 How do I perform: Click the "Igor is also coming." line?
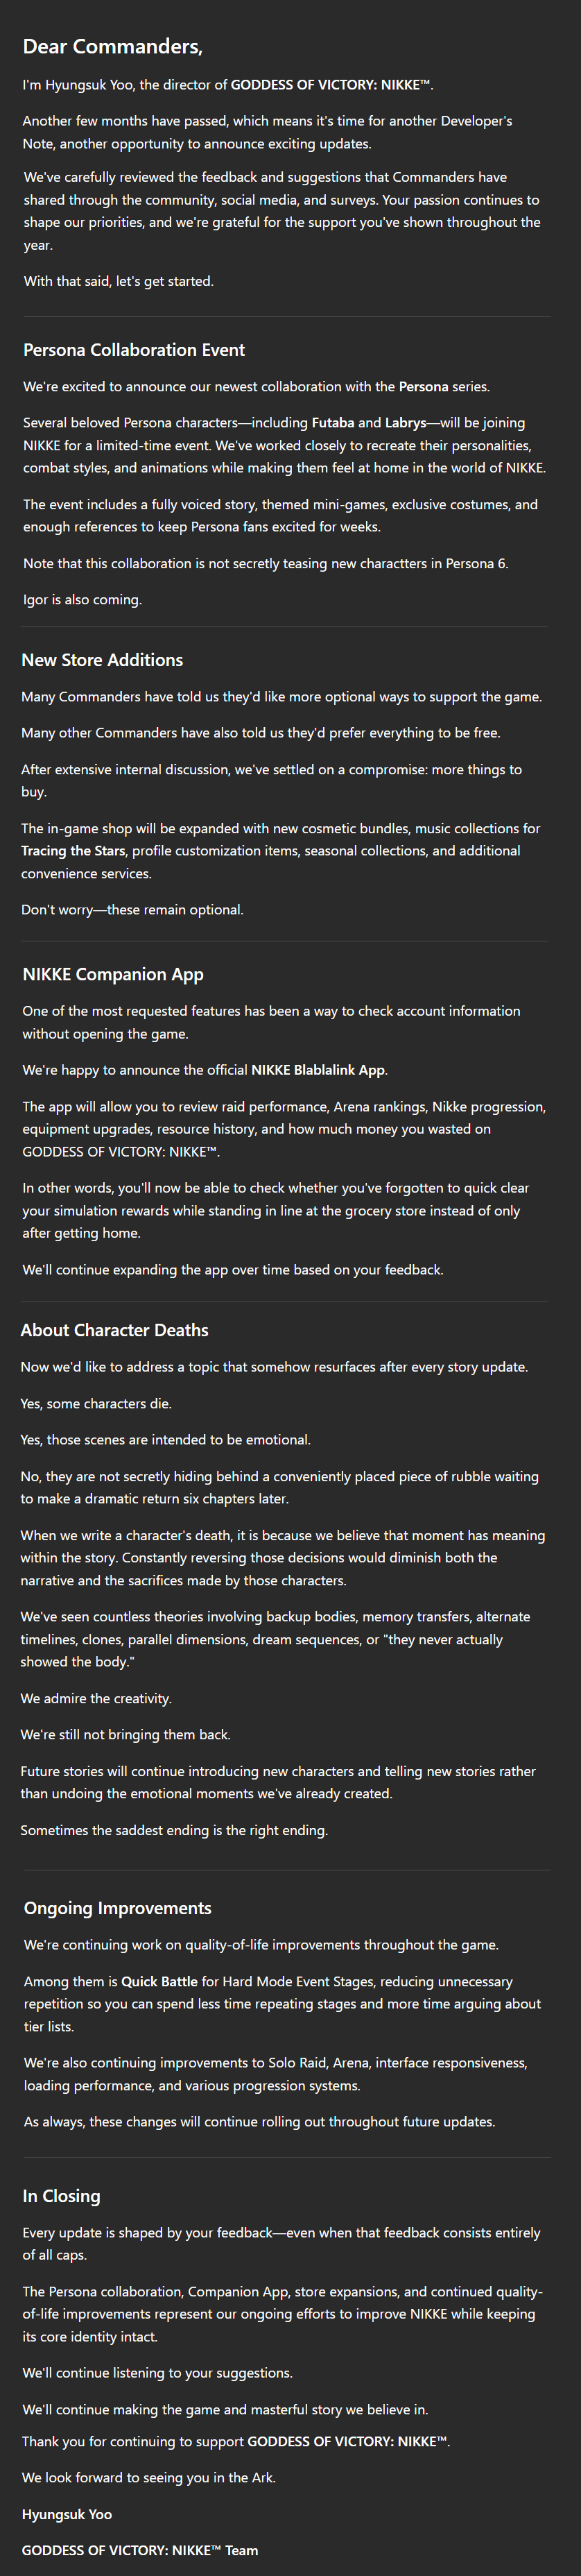pyautogui.click(x=83, y=600)
